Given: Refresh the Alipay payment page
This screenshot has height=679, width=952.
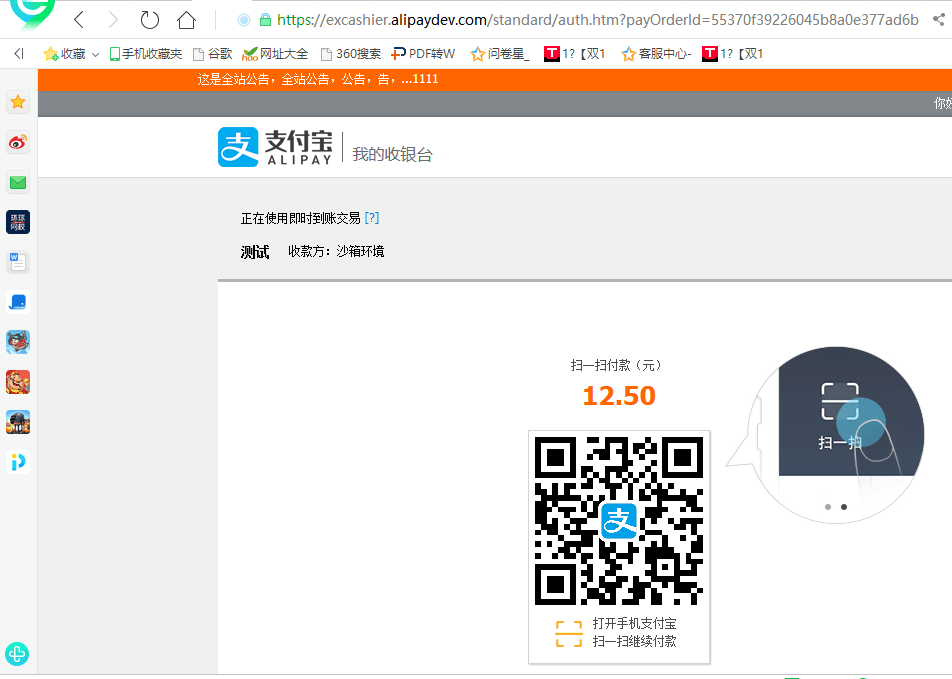Looking at the screenshot, I should [x=150, y=18].
